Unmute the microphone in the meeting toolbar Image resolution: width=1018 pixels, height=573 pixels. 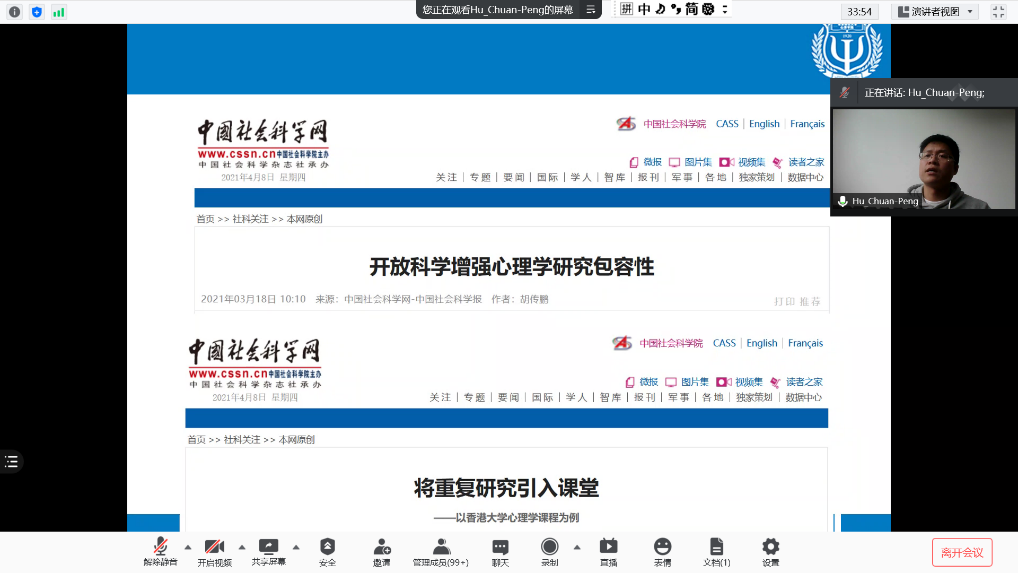[159, 550]
